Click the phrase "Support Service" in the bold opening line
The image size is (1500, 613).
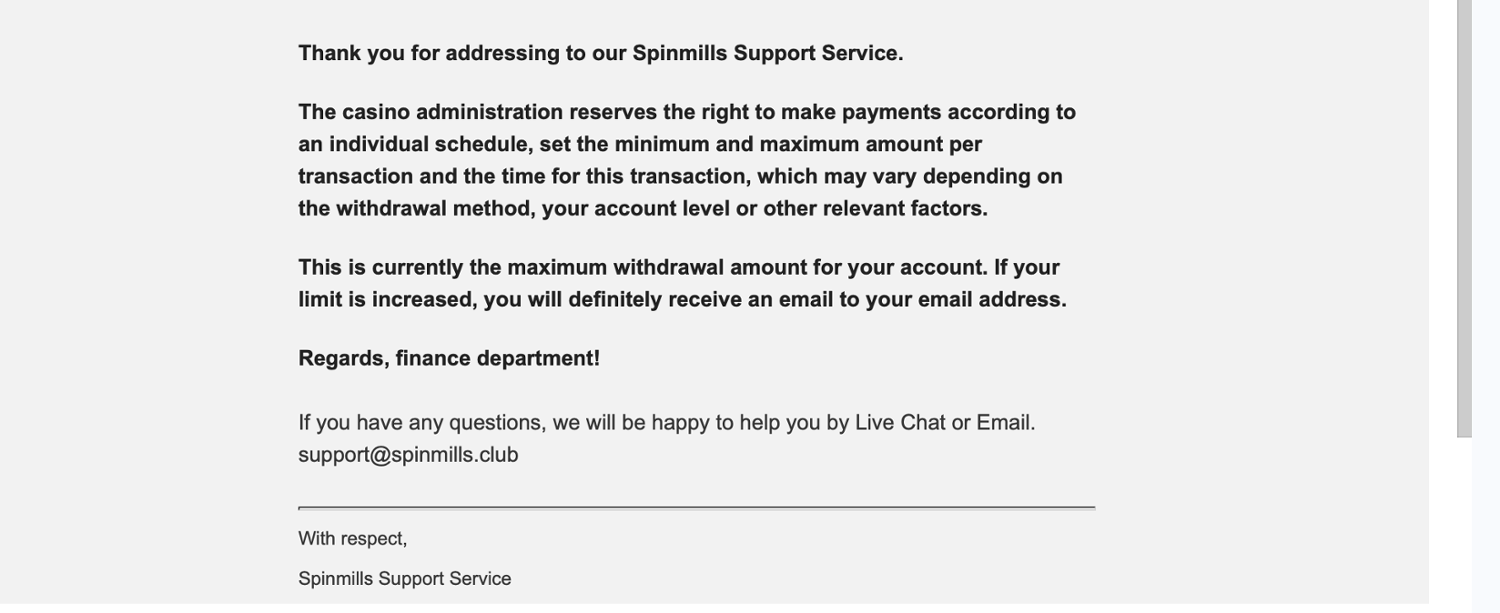[816, 54]
